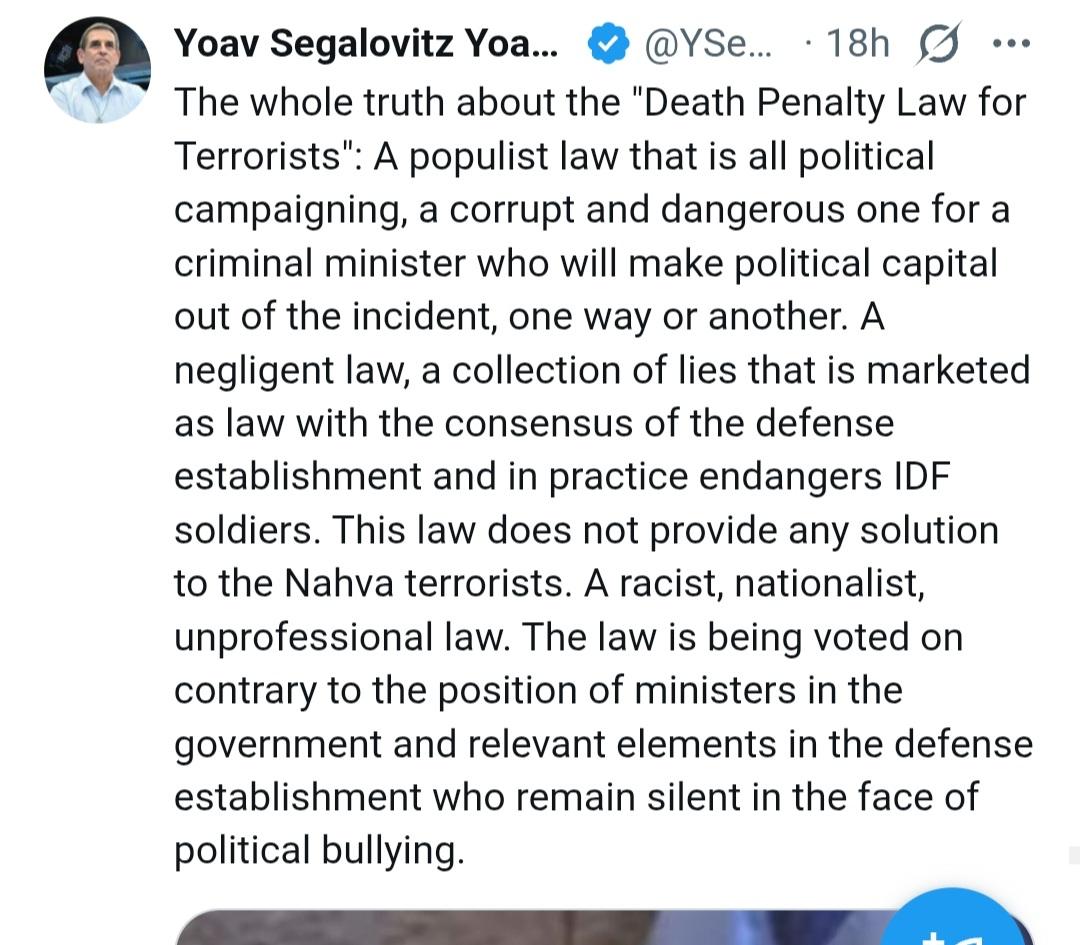The height and width of the screenshot is (945, 1080).
Task: Open Yoav Segalovitz's profile picture
Action: pyautogui.click(x=97, y=70)
